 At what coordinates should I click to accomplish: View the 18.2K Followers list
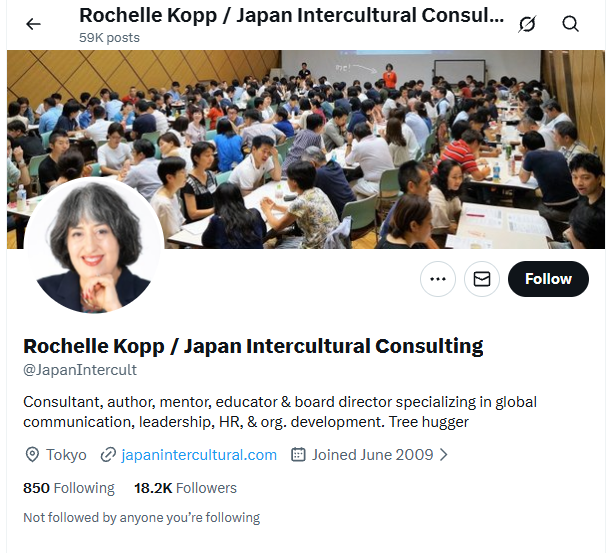[186, 488]
